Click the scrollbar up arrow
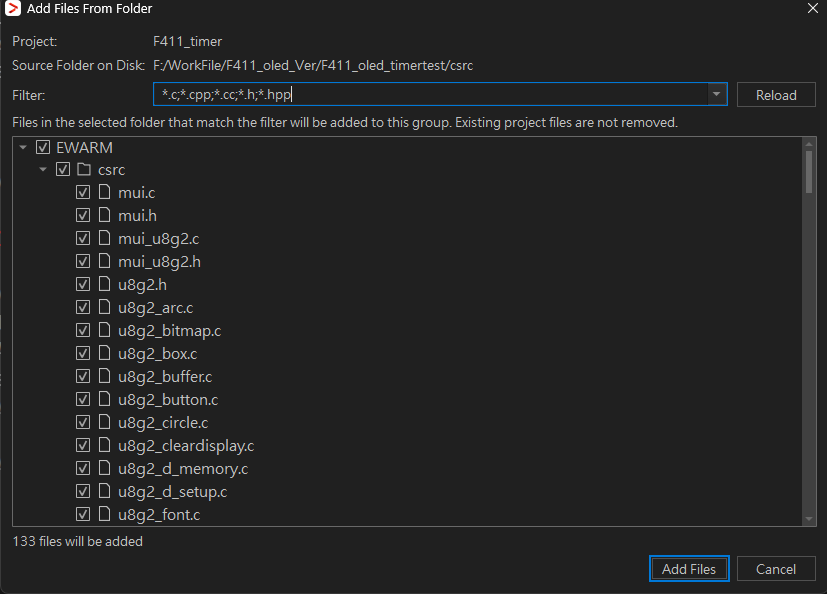The width and height of the screenshot is (827, 594). tap(809, 143)
